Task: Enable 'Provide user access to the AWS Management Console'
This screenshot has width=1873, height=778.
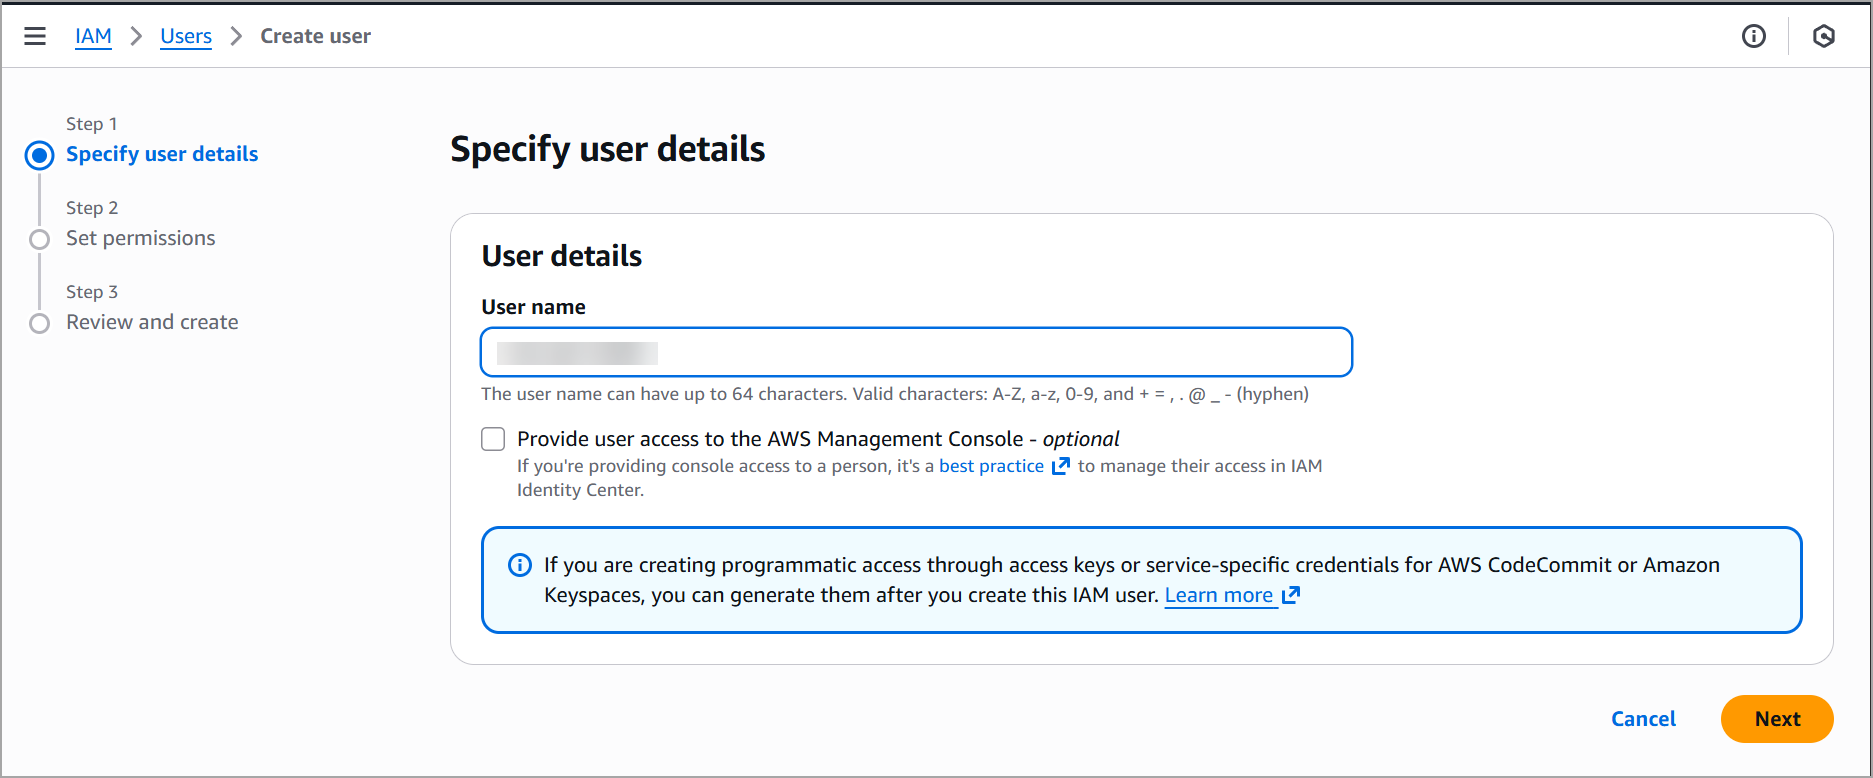Action: click(493, 438)
